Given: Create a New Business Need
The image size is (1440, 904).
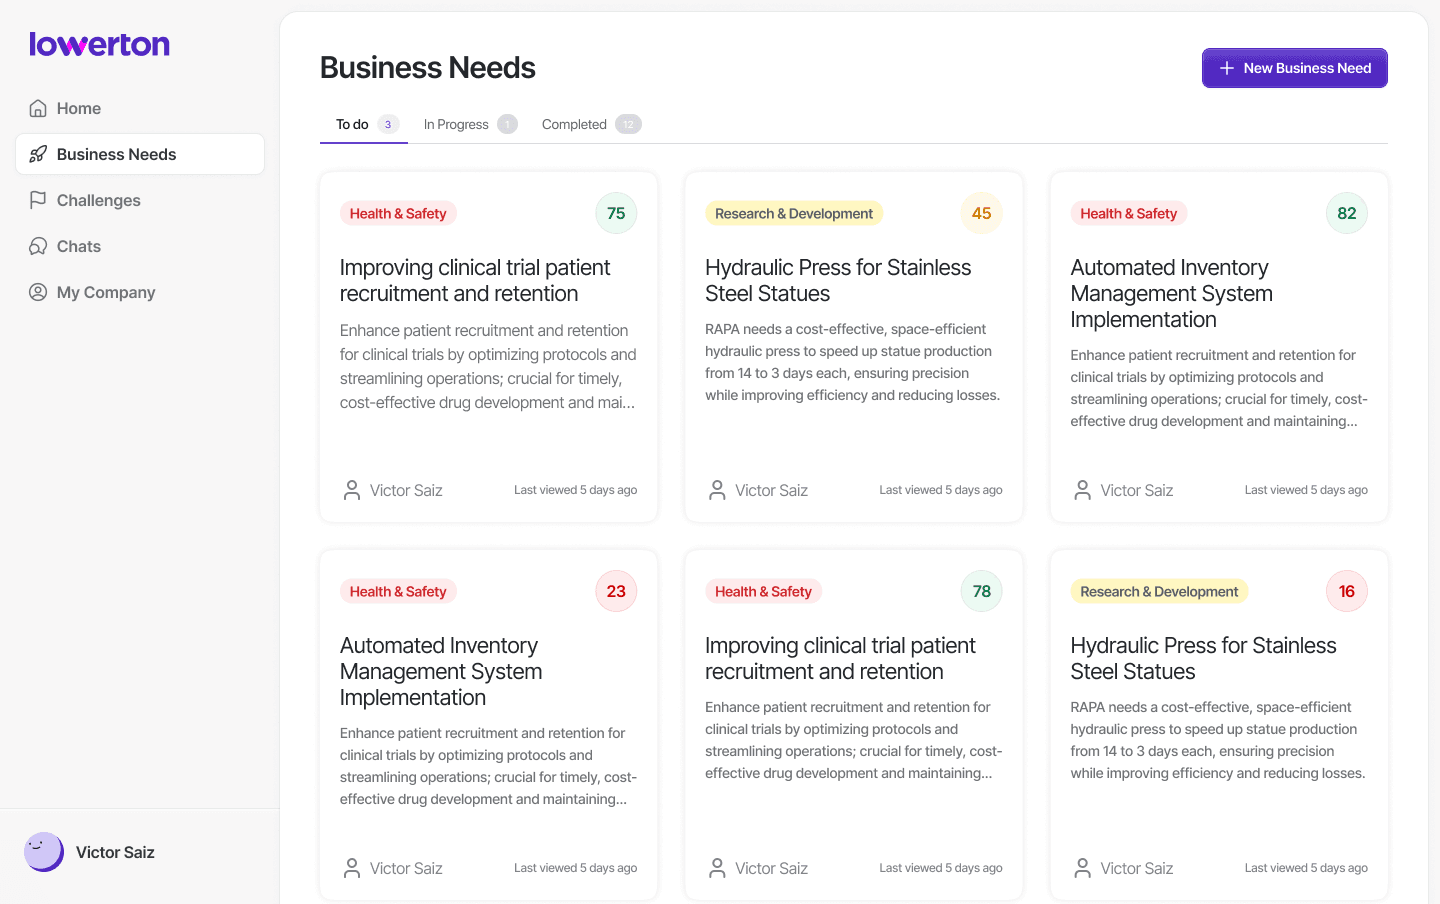Looking at the screenshot, I should click(1294, 68).
